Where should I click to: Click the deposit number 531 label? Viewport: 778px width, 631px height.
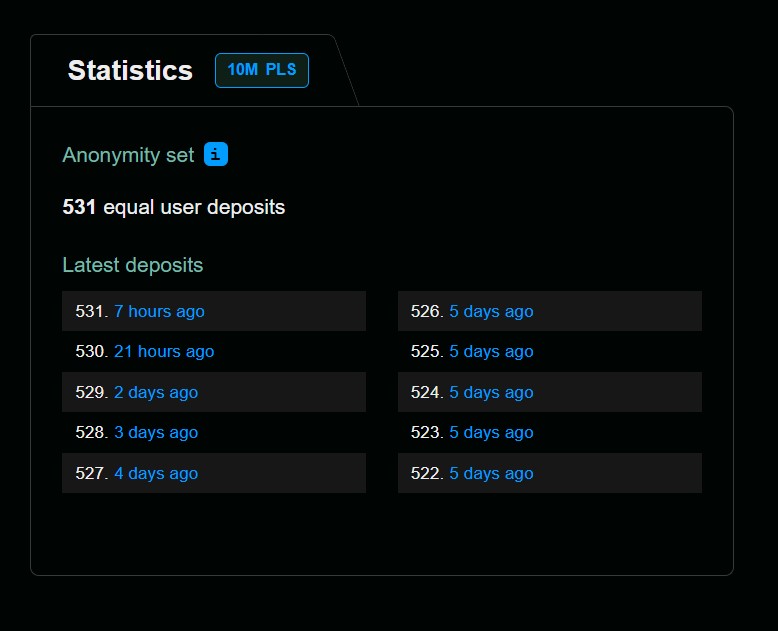(92, 312)
